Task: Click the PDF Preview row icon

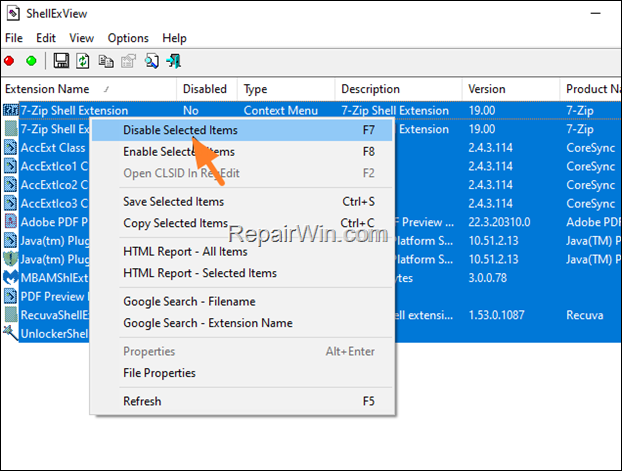Action: click(11, 296)
